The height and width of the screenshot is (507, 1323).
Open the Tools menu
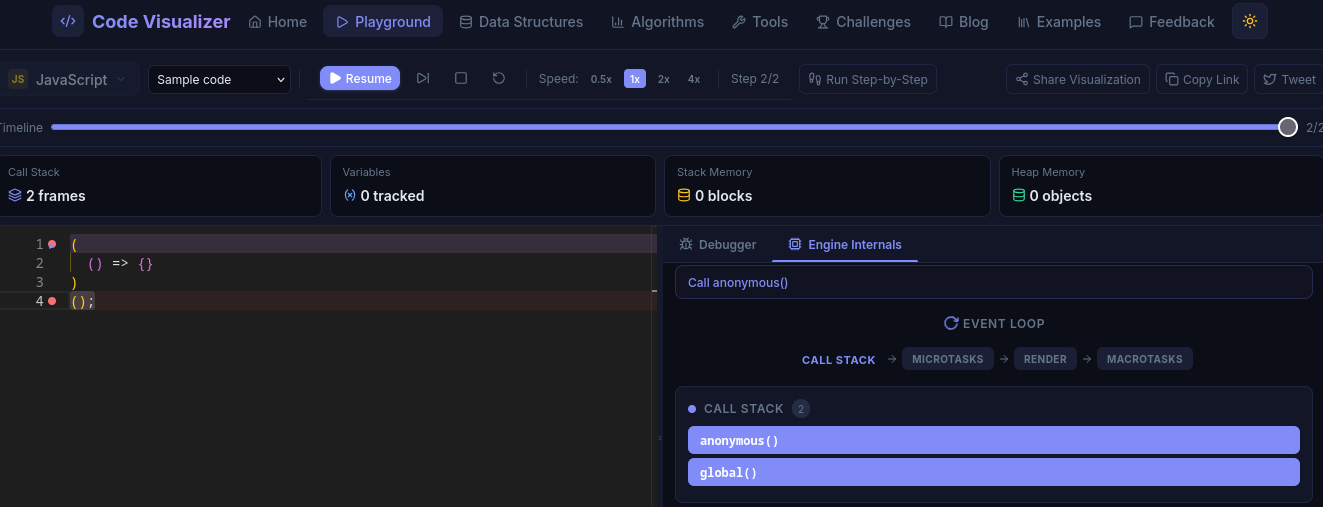coord(760,21)
